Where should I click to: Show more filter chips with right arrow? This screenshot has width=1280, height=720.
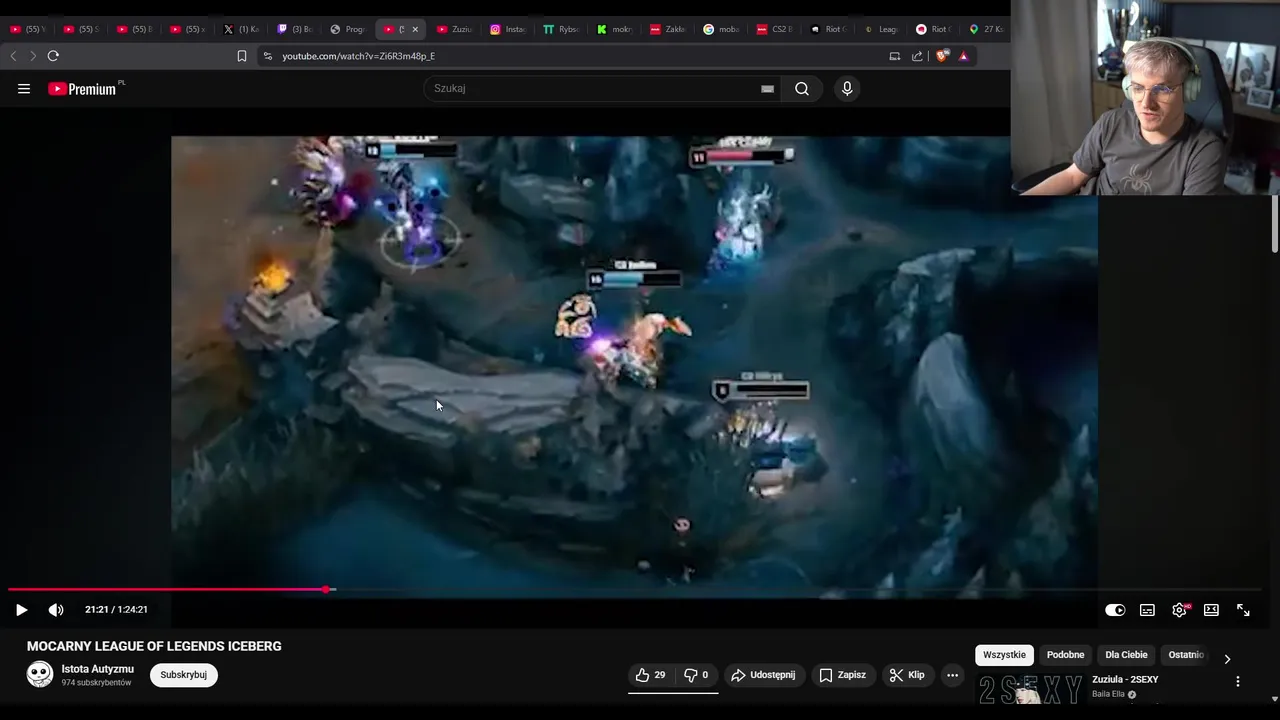click(x=1227, y=659)
